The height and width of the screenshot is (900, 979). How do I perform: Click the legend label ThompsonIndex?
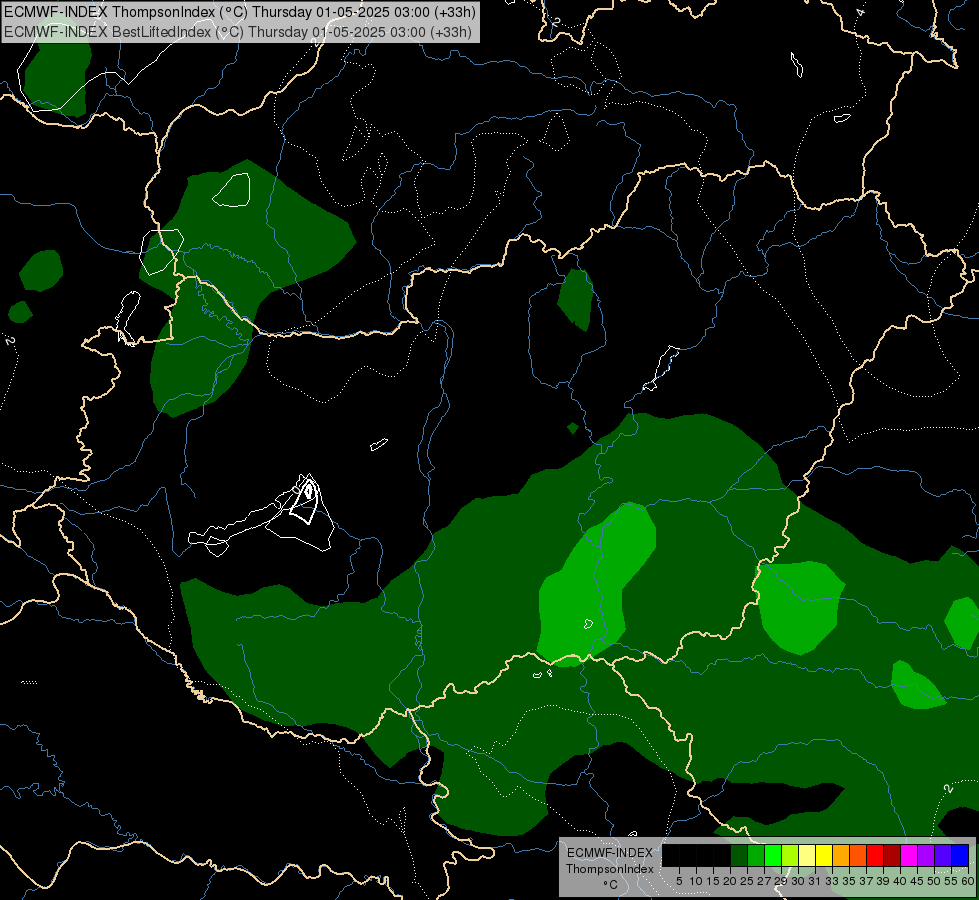pos(610,869)
